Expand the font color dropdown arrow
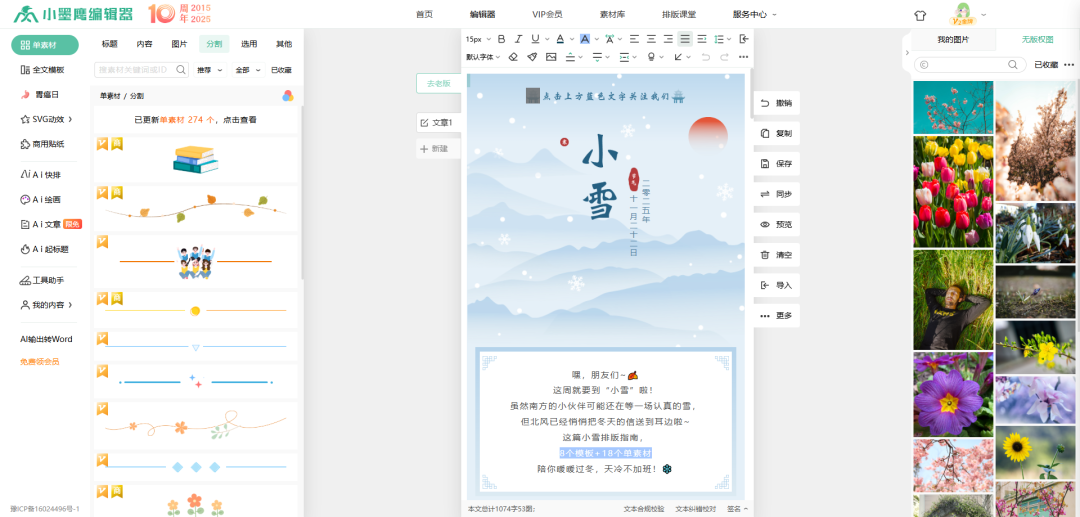This screenshot has height=517, width=1080. click(x=571, y=39)
